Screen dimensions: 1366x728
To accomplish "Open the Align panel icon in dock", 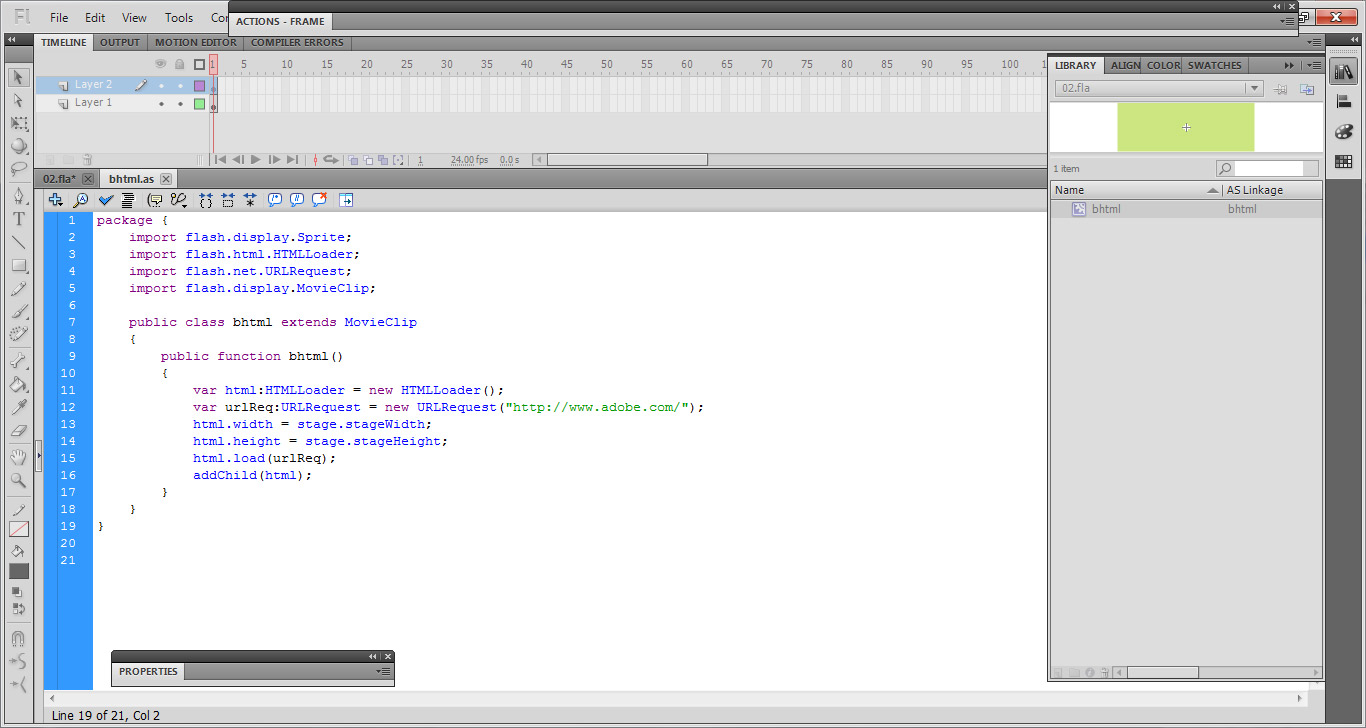I will click(1343, 102).
